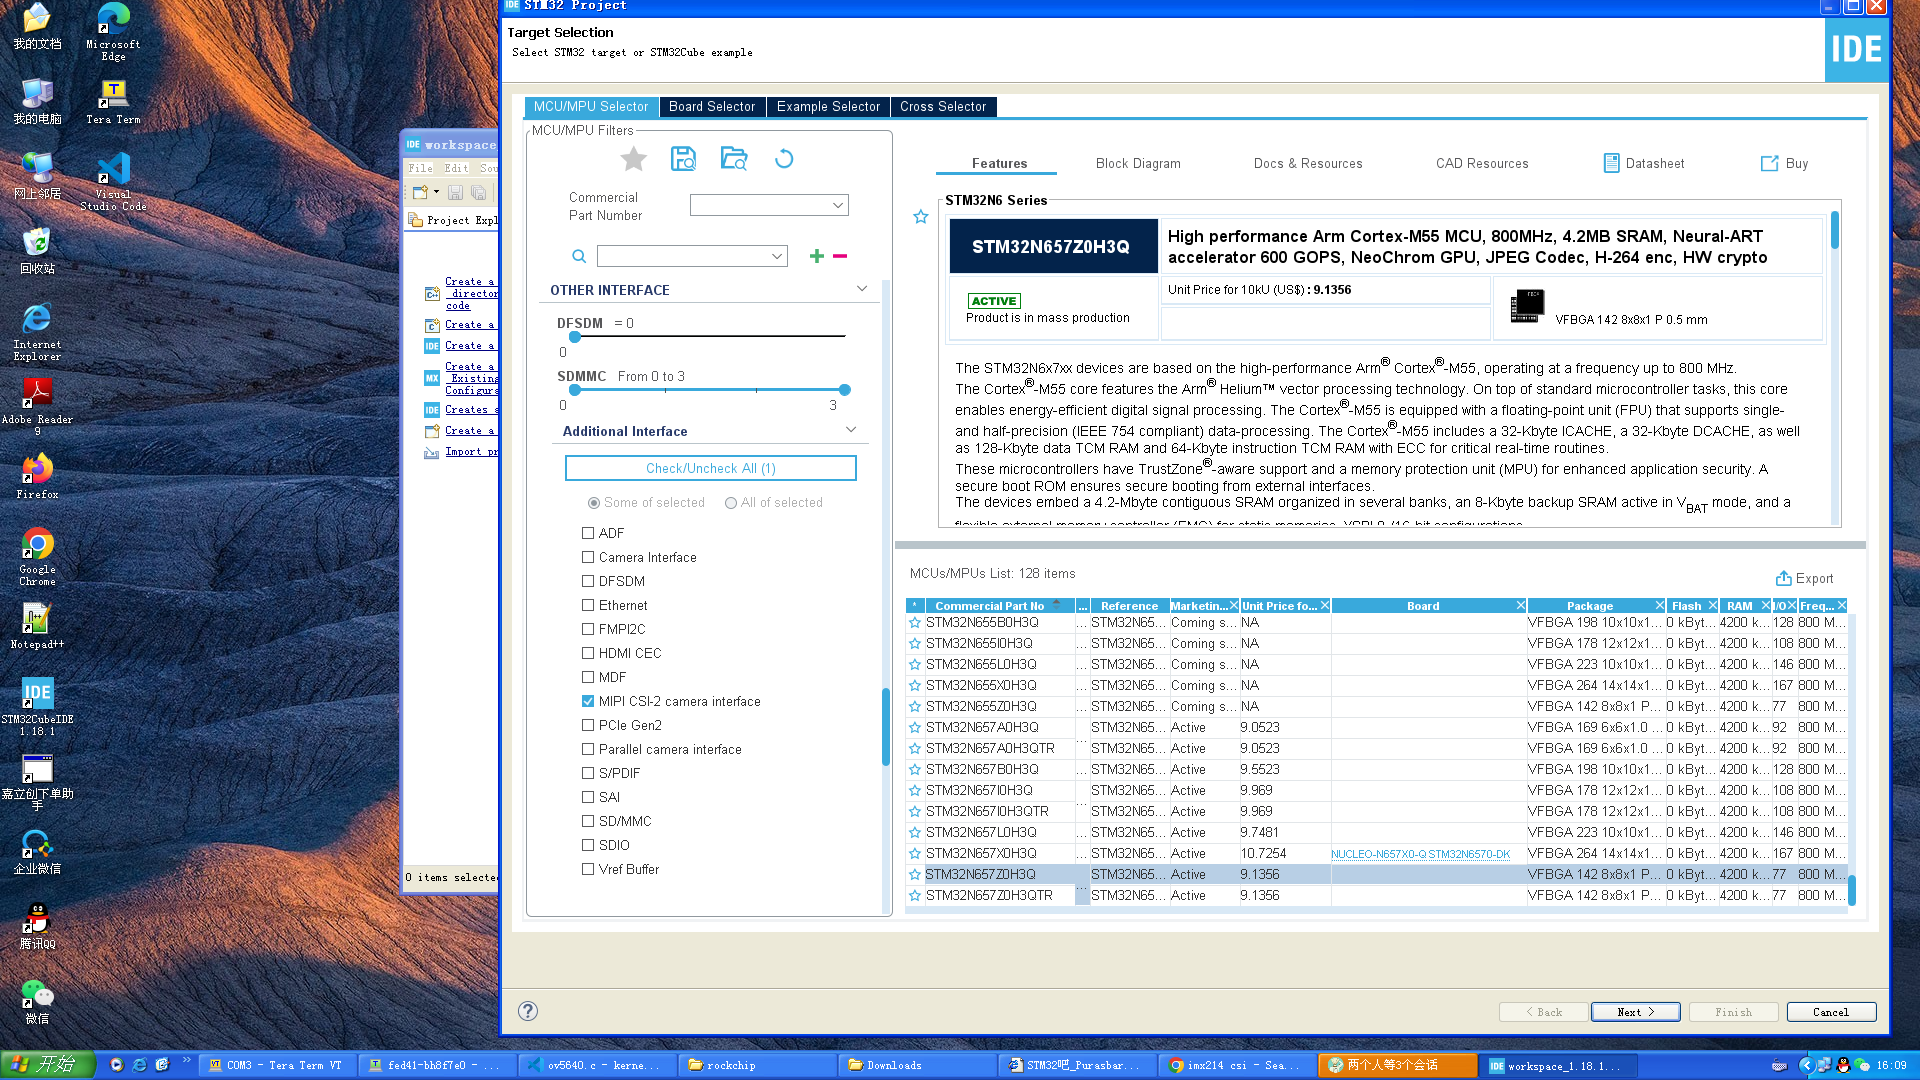Open STM32CubeIDE 1.18.1 desktop icon

pos(37,706)
